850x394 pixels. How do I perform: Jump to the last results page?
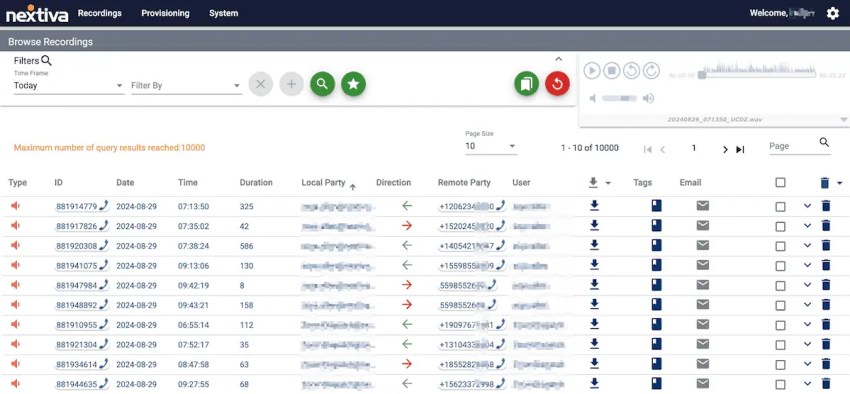(x=740, y=150)
